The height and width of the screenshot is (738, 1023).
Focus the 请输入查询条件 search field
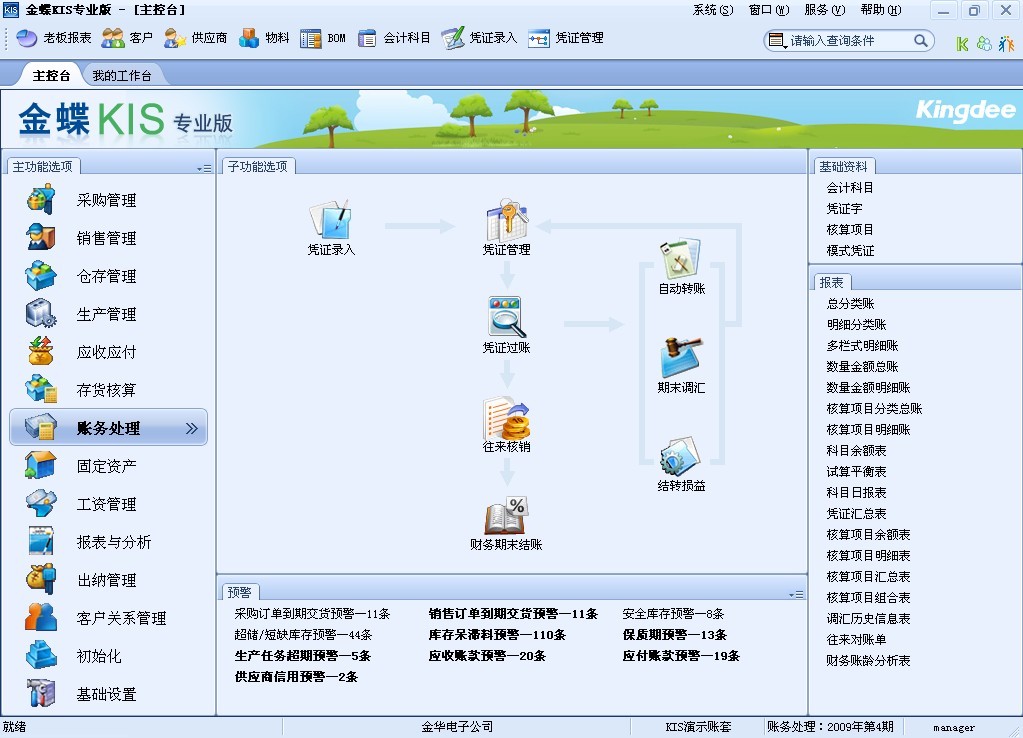point(847,40)
